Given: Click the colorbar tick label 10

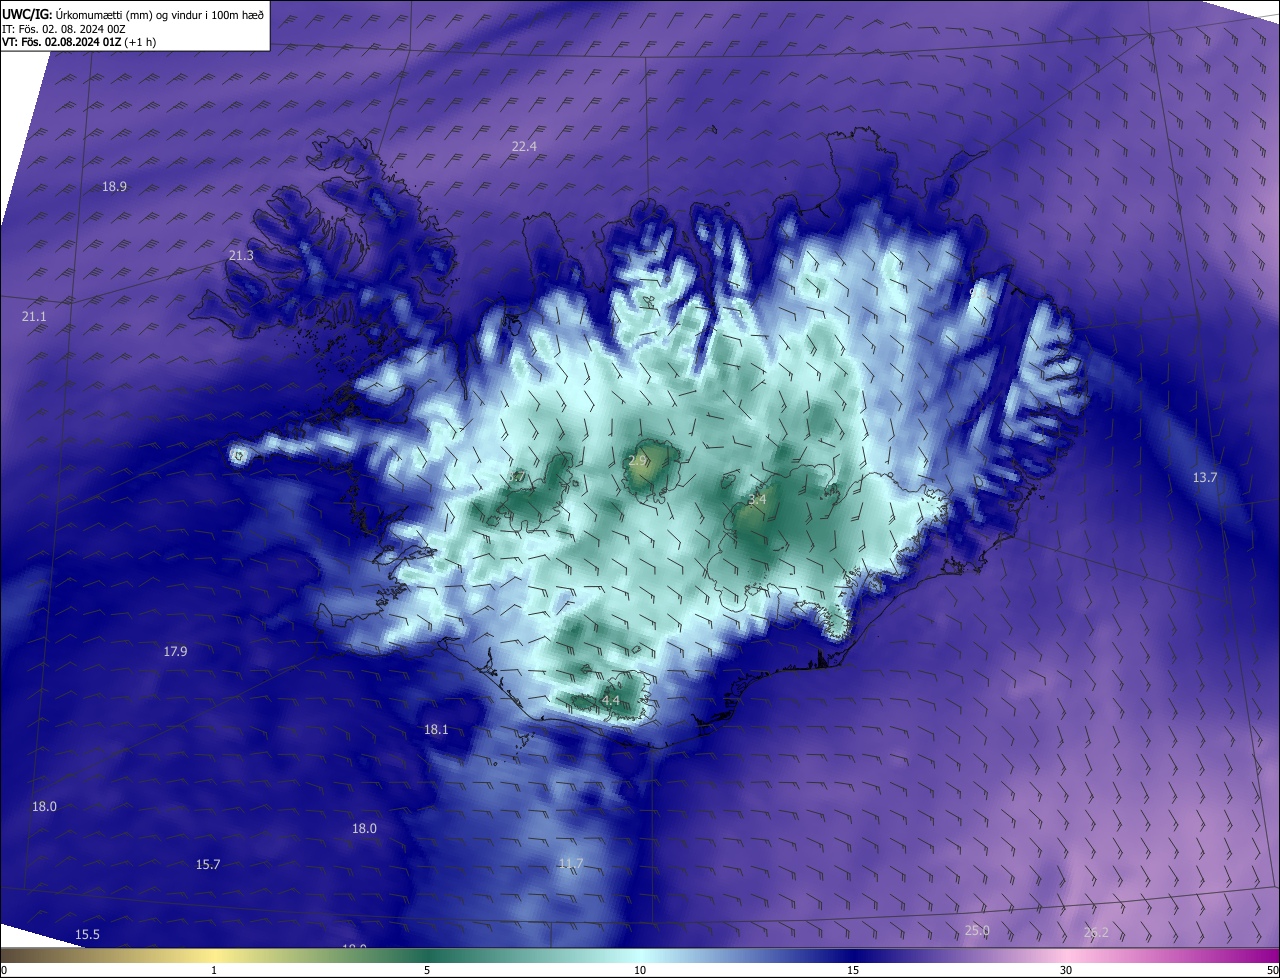Looking at the screenshot, I should pyautogui.click(x=640, y=970).
